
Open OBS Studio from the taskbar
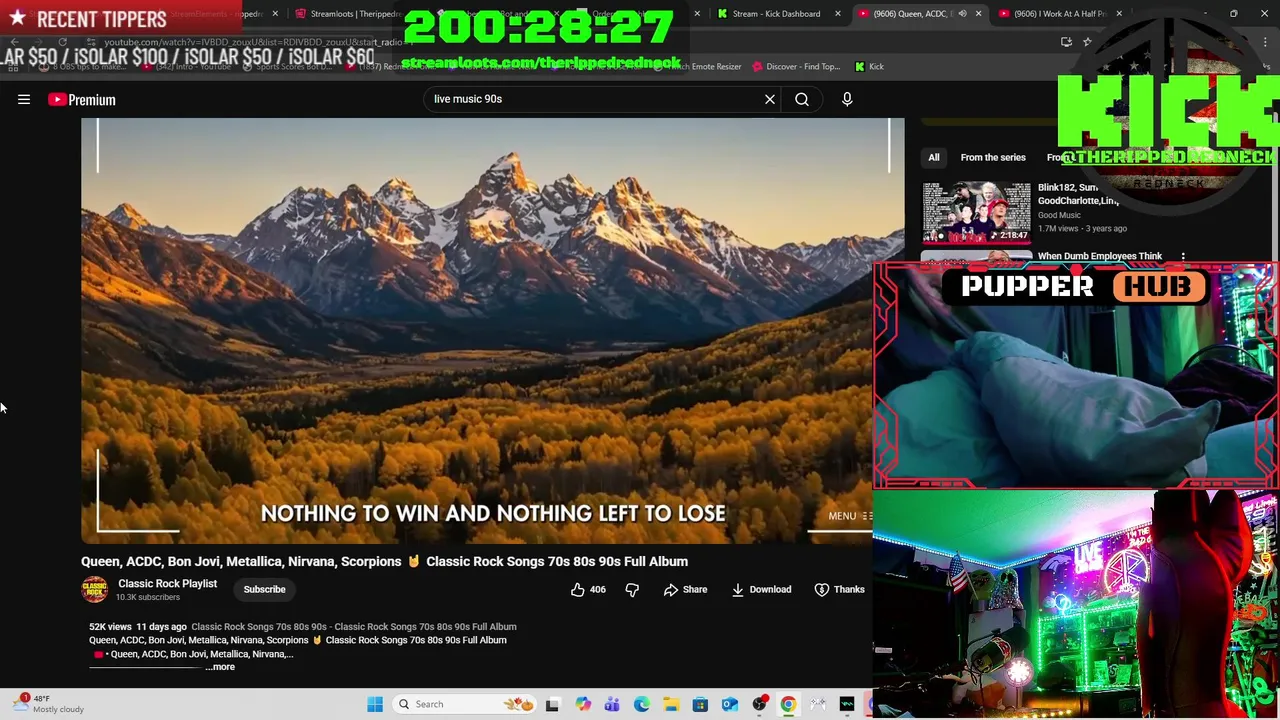(x=759, y=704)
